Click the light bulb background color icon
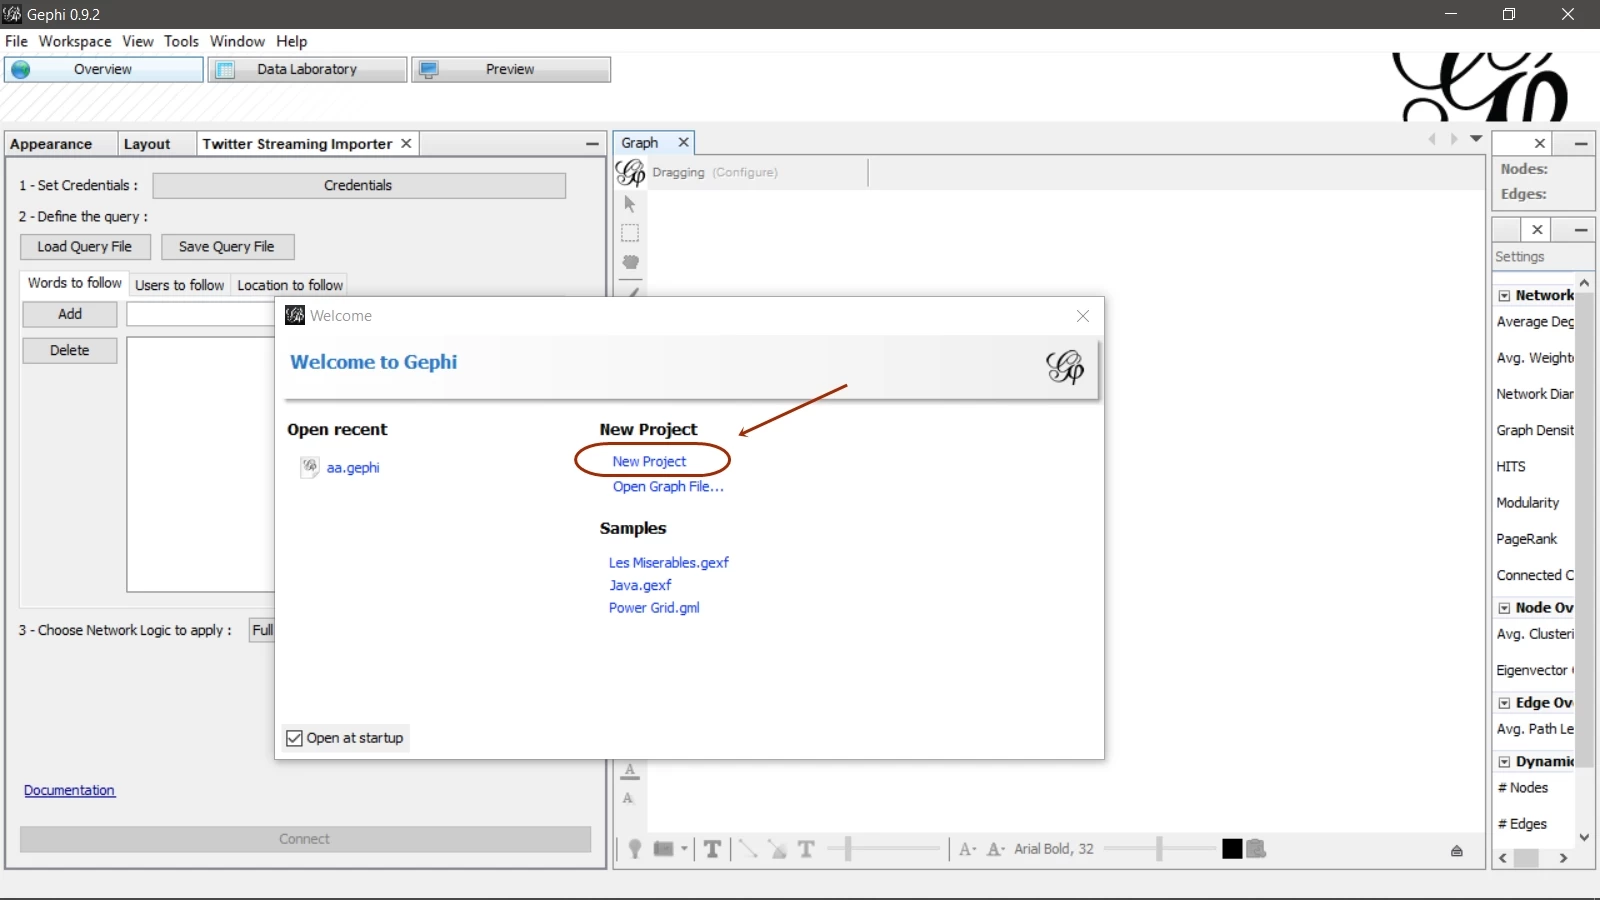 click(x=634, y=849)
